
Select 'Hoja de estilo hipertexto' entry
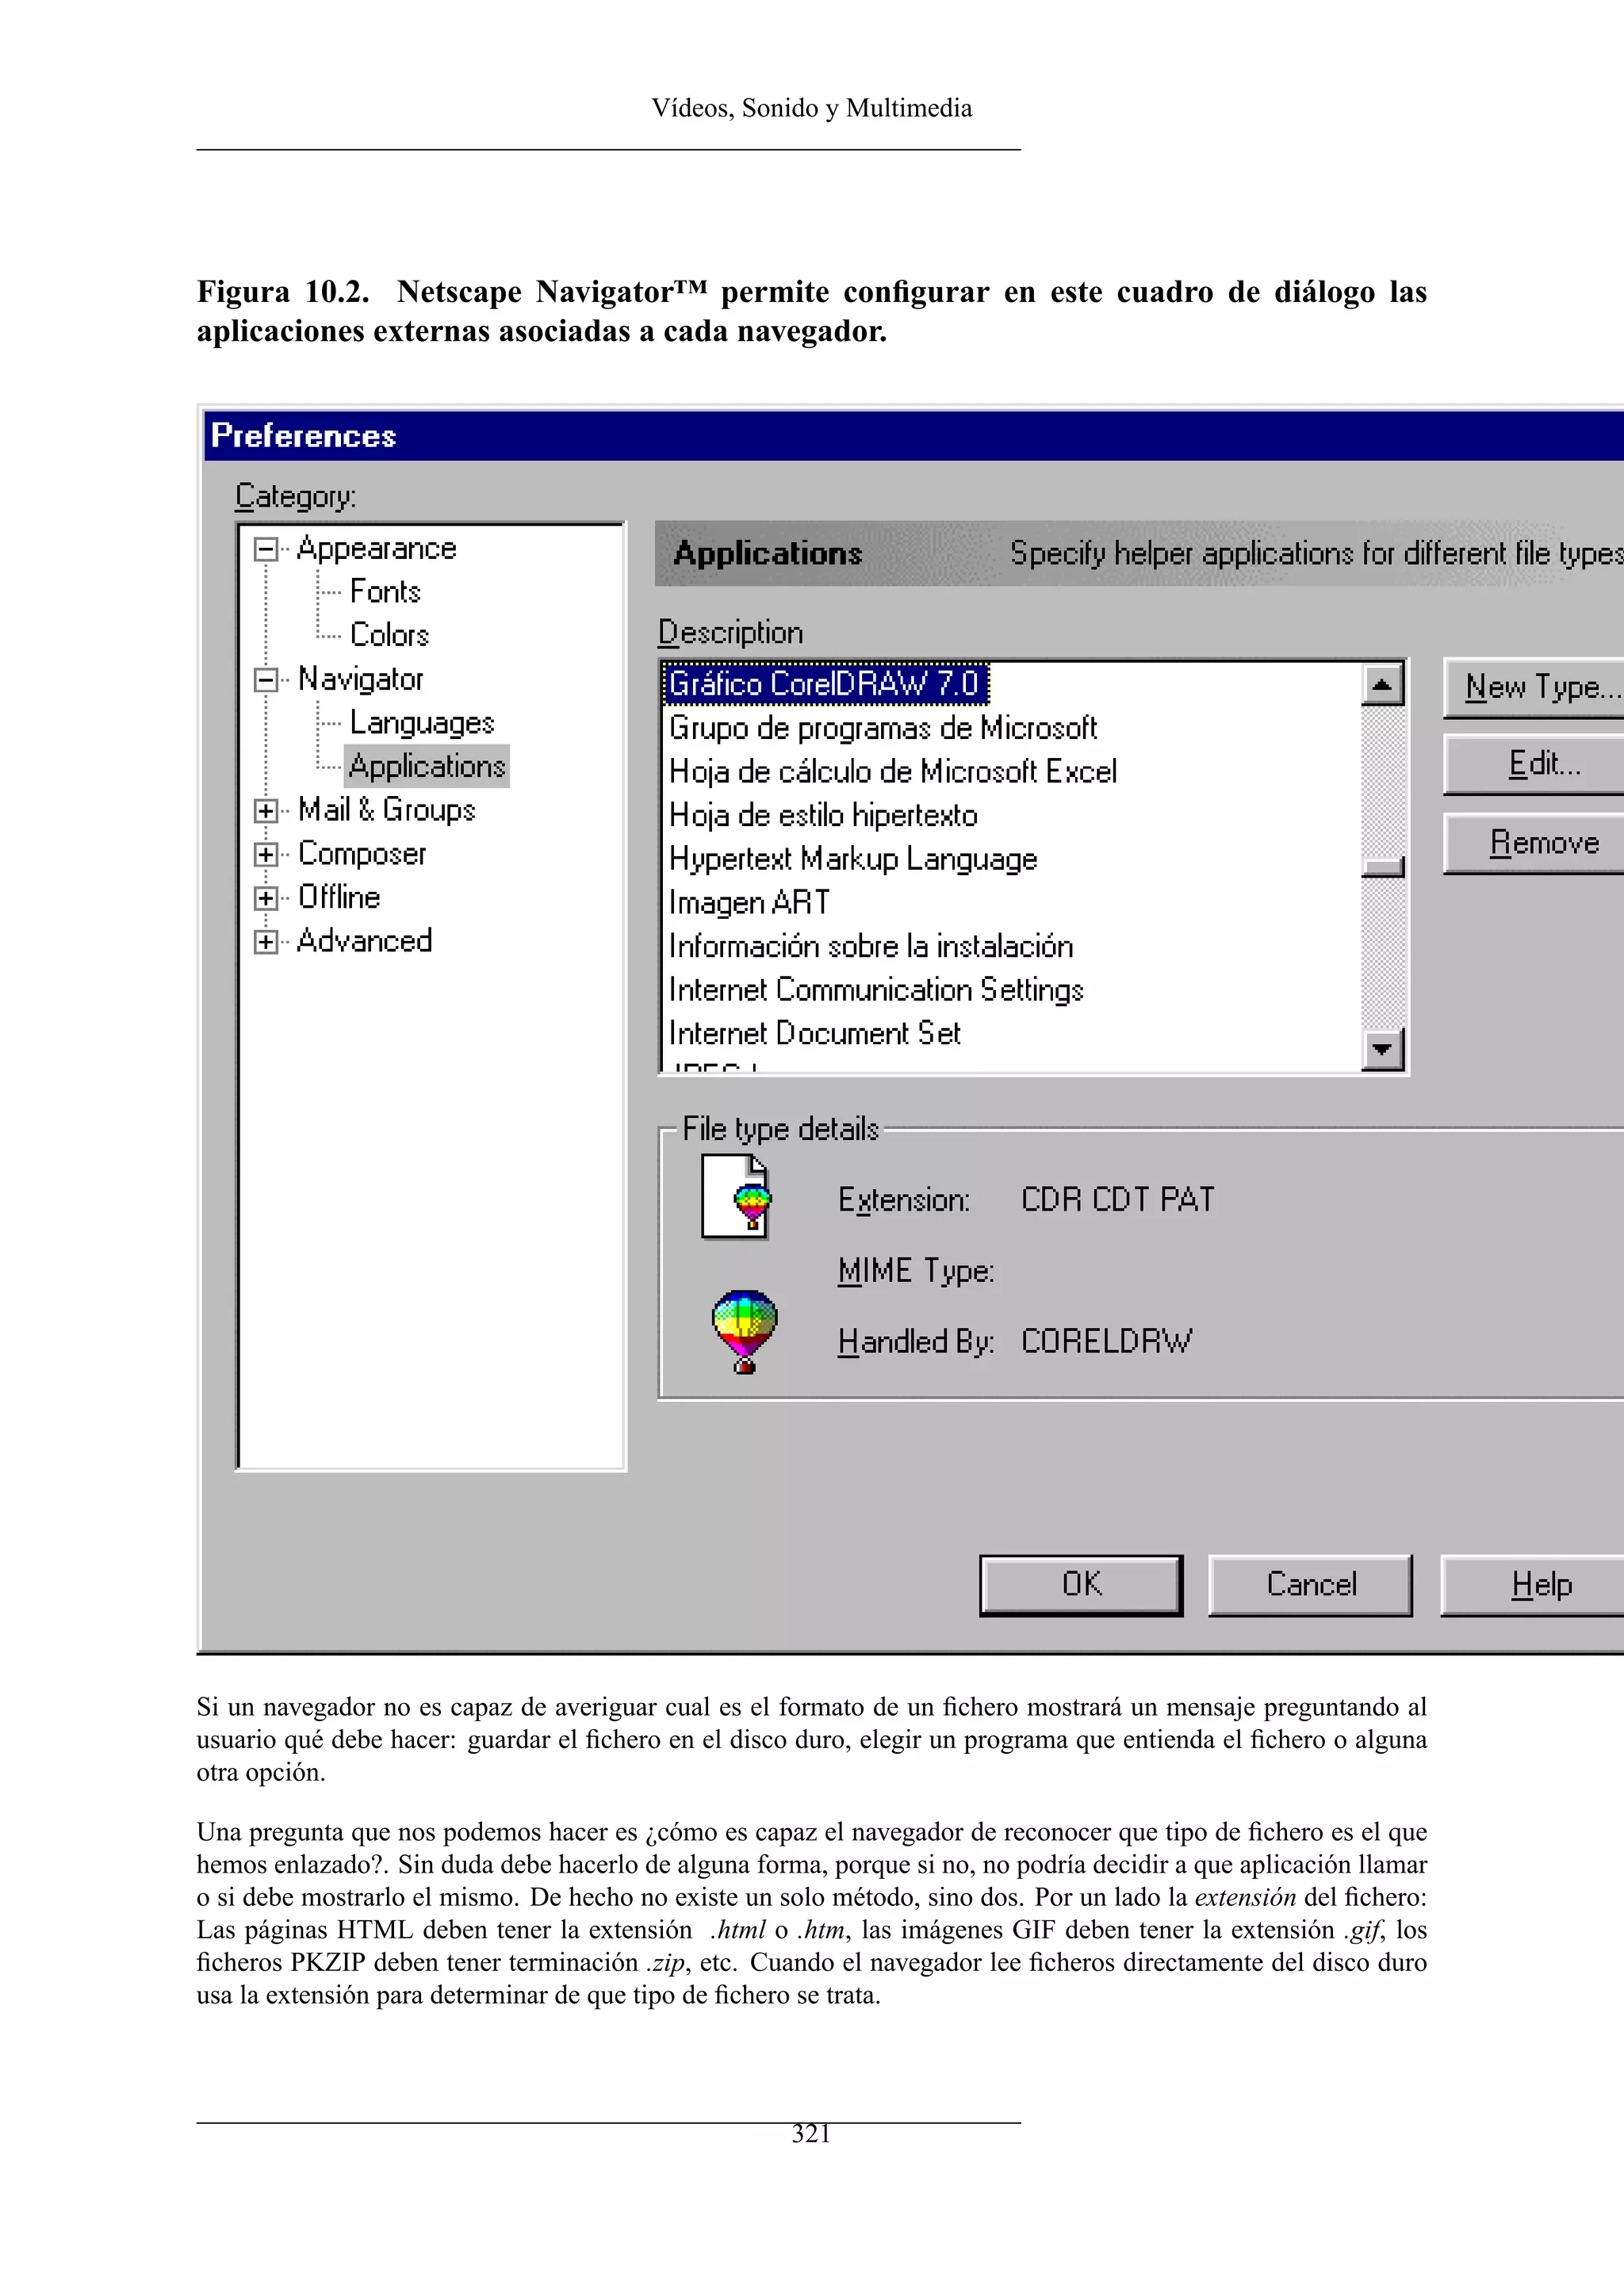[823, 816]
